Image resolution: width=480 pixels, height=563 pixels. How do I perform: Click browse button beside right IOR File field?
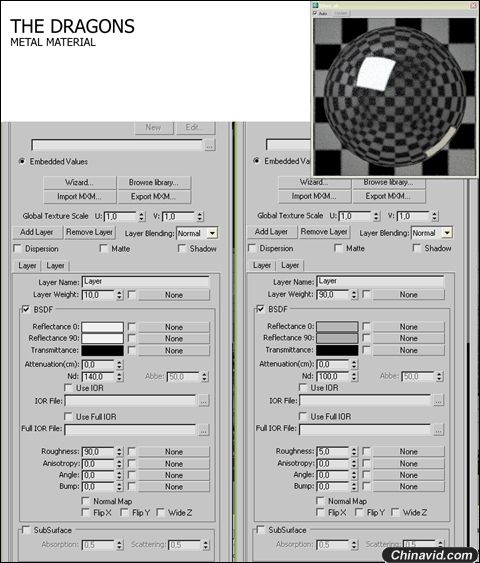438,400
